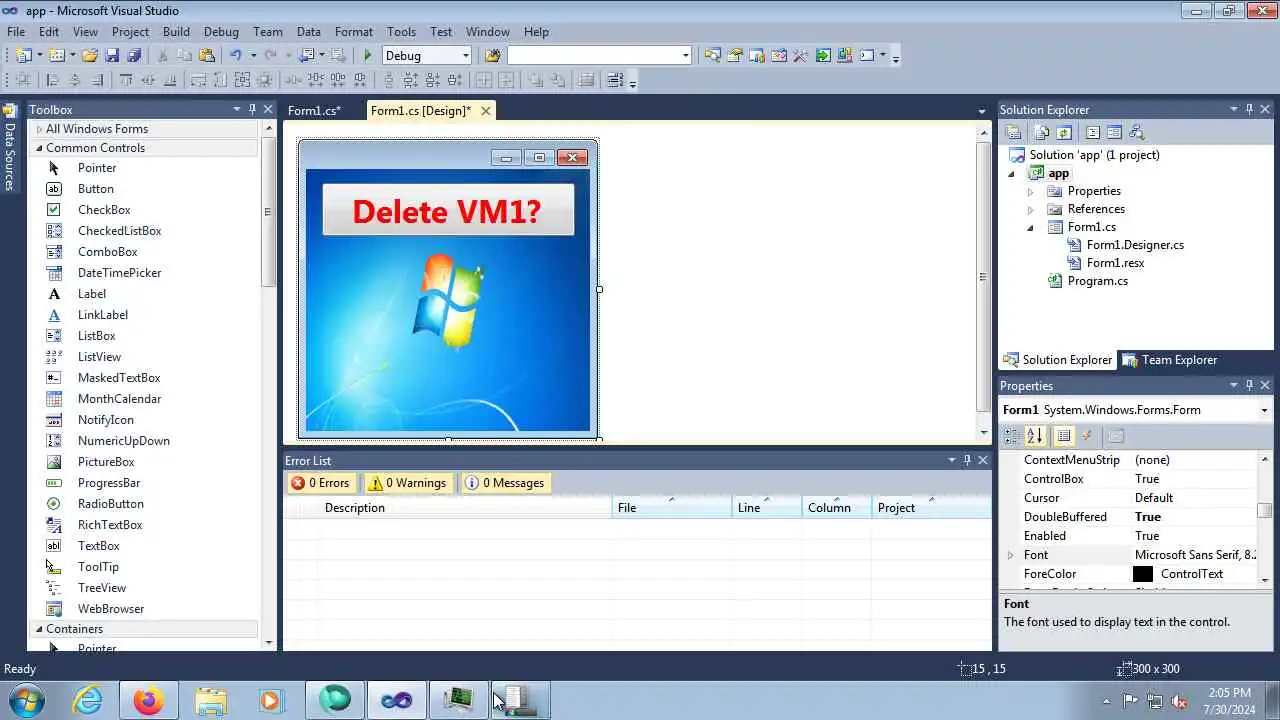1280x720 pixels.
Task: Click the Windows Start button
Action: point(25,700)
